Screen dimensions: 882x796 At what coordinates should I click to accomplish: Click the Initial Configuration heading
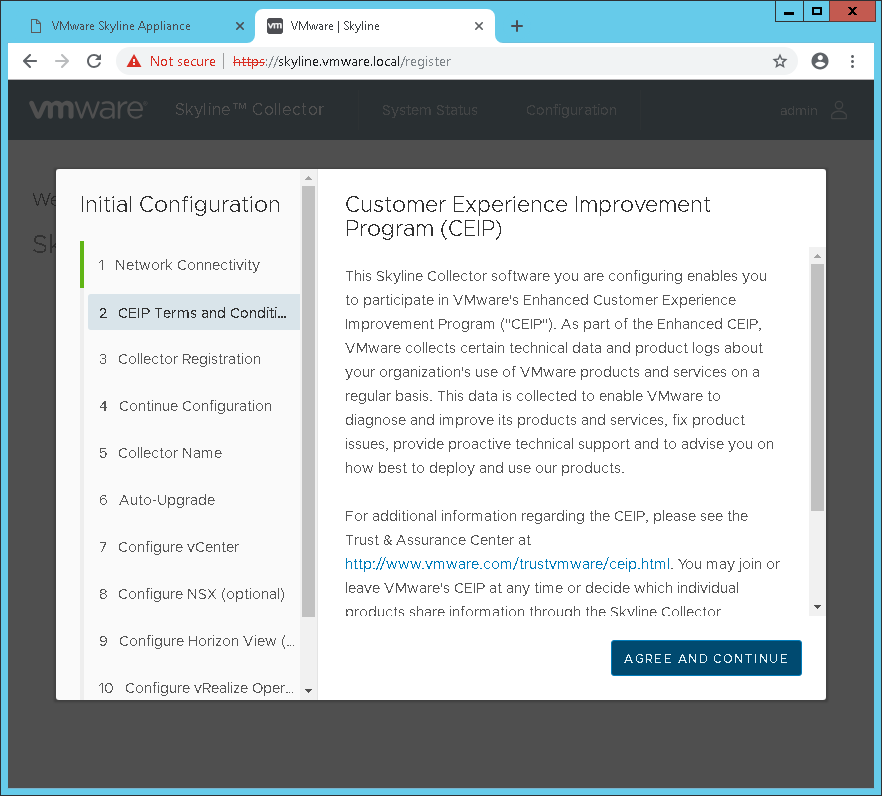tap(180, 204)
